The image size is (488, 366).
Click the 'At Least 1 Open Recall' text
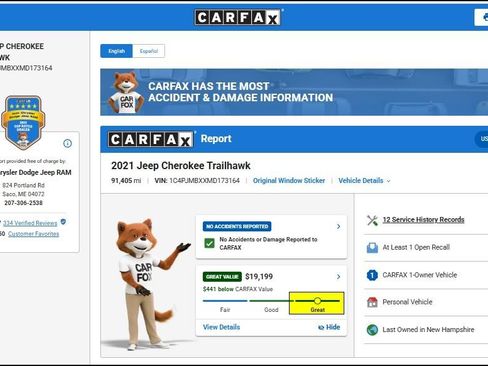point(416,247)
